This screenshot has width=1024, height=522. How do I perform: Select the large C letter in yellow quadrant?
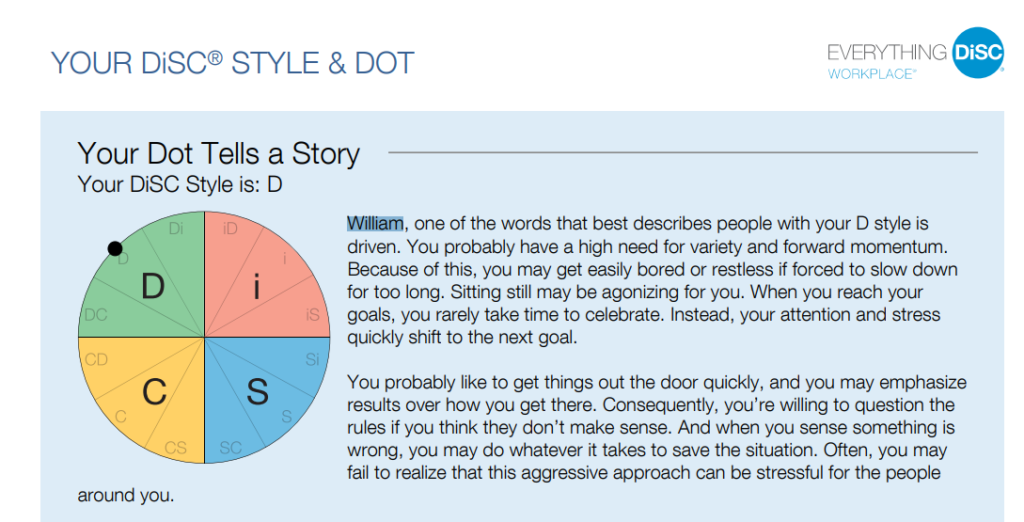[x=153, y=391]
